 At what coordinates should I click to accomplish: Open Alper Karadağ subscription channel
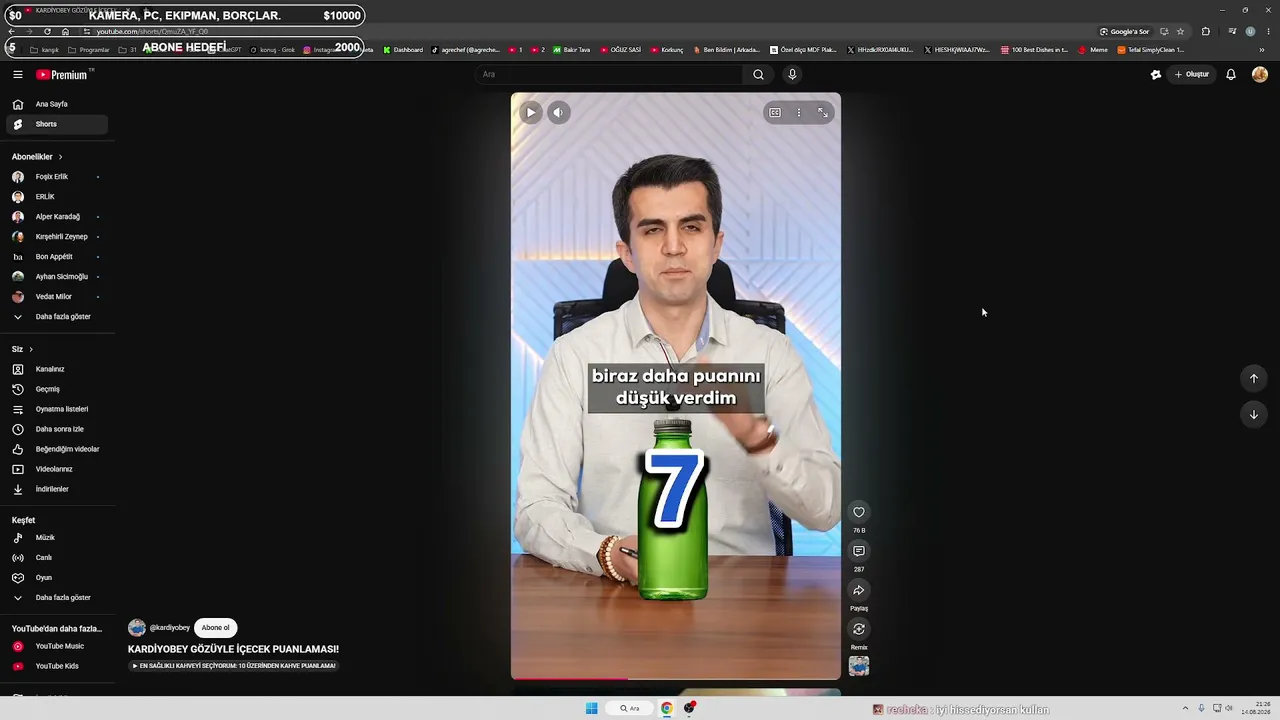pyautogui.click(x=57, y=217)
